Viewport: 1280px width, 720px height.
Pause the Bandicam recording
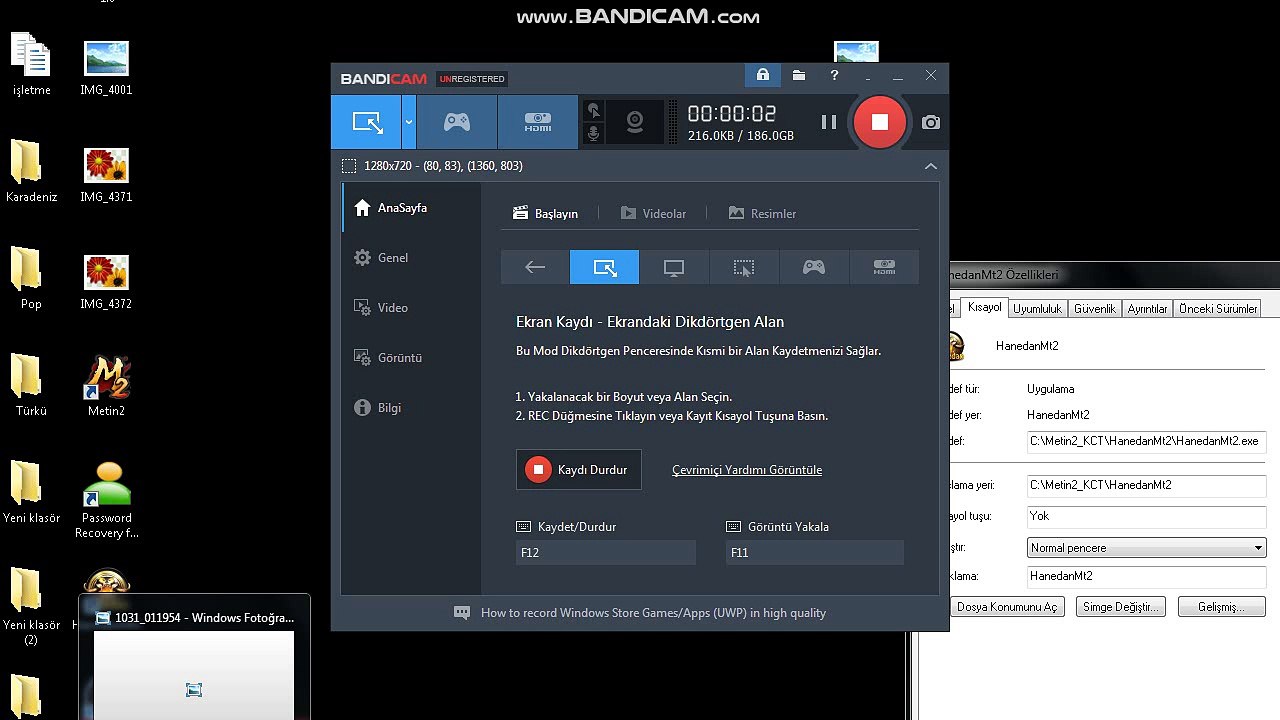point(828,122)
